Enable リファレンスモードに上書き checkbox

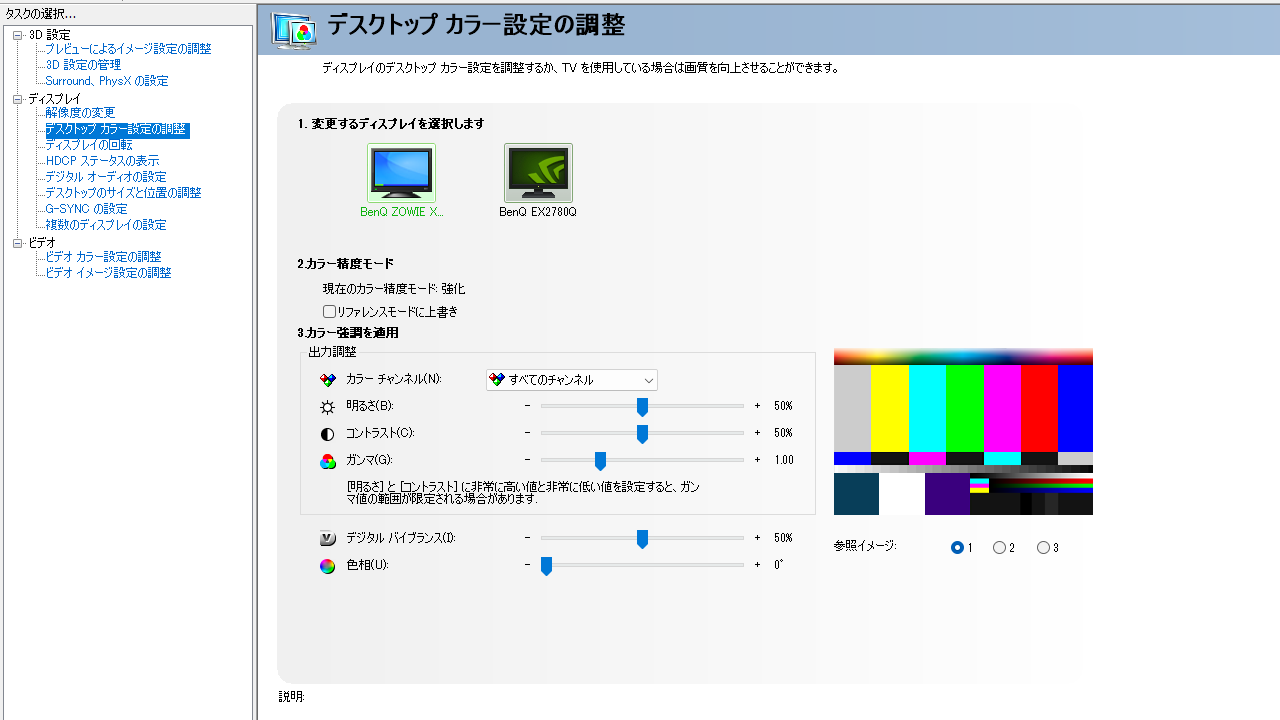[329, 312]
